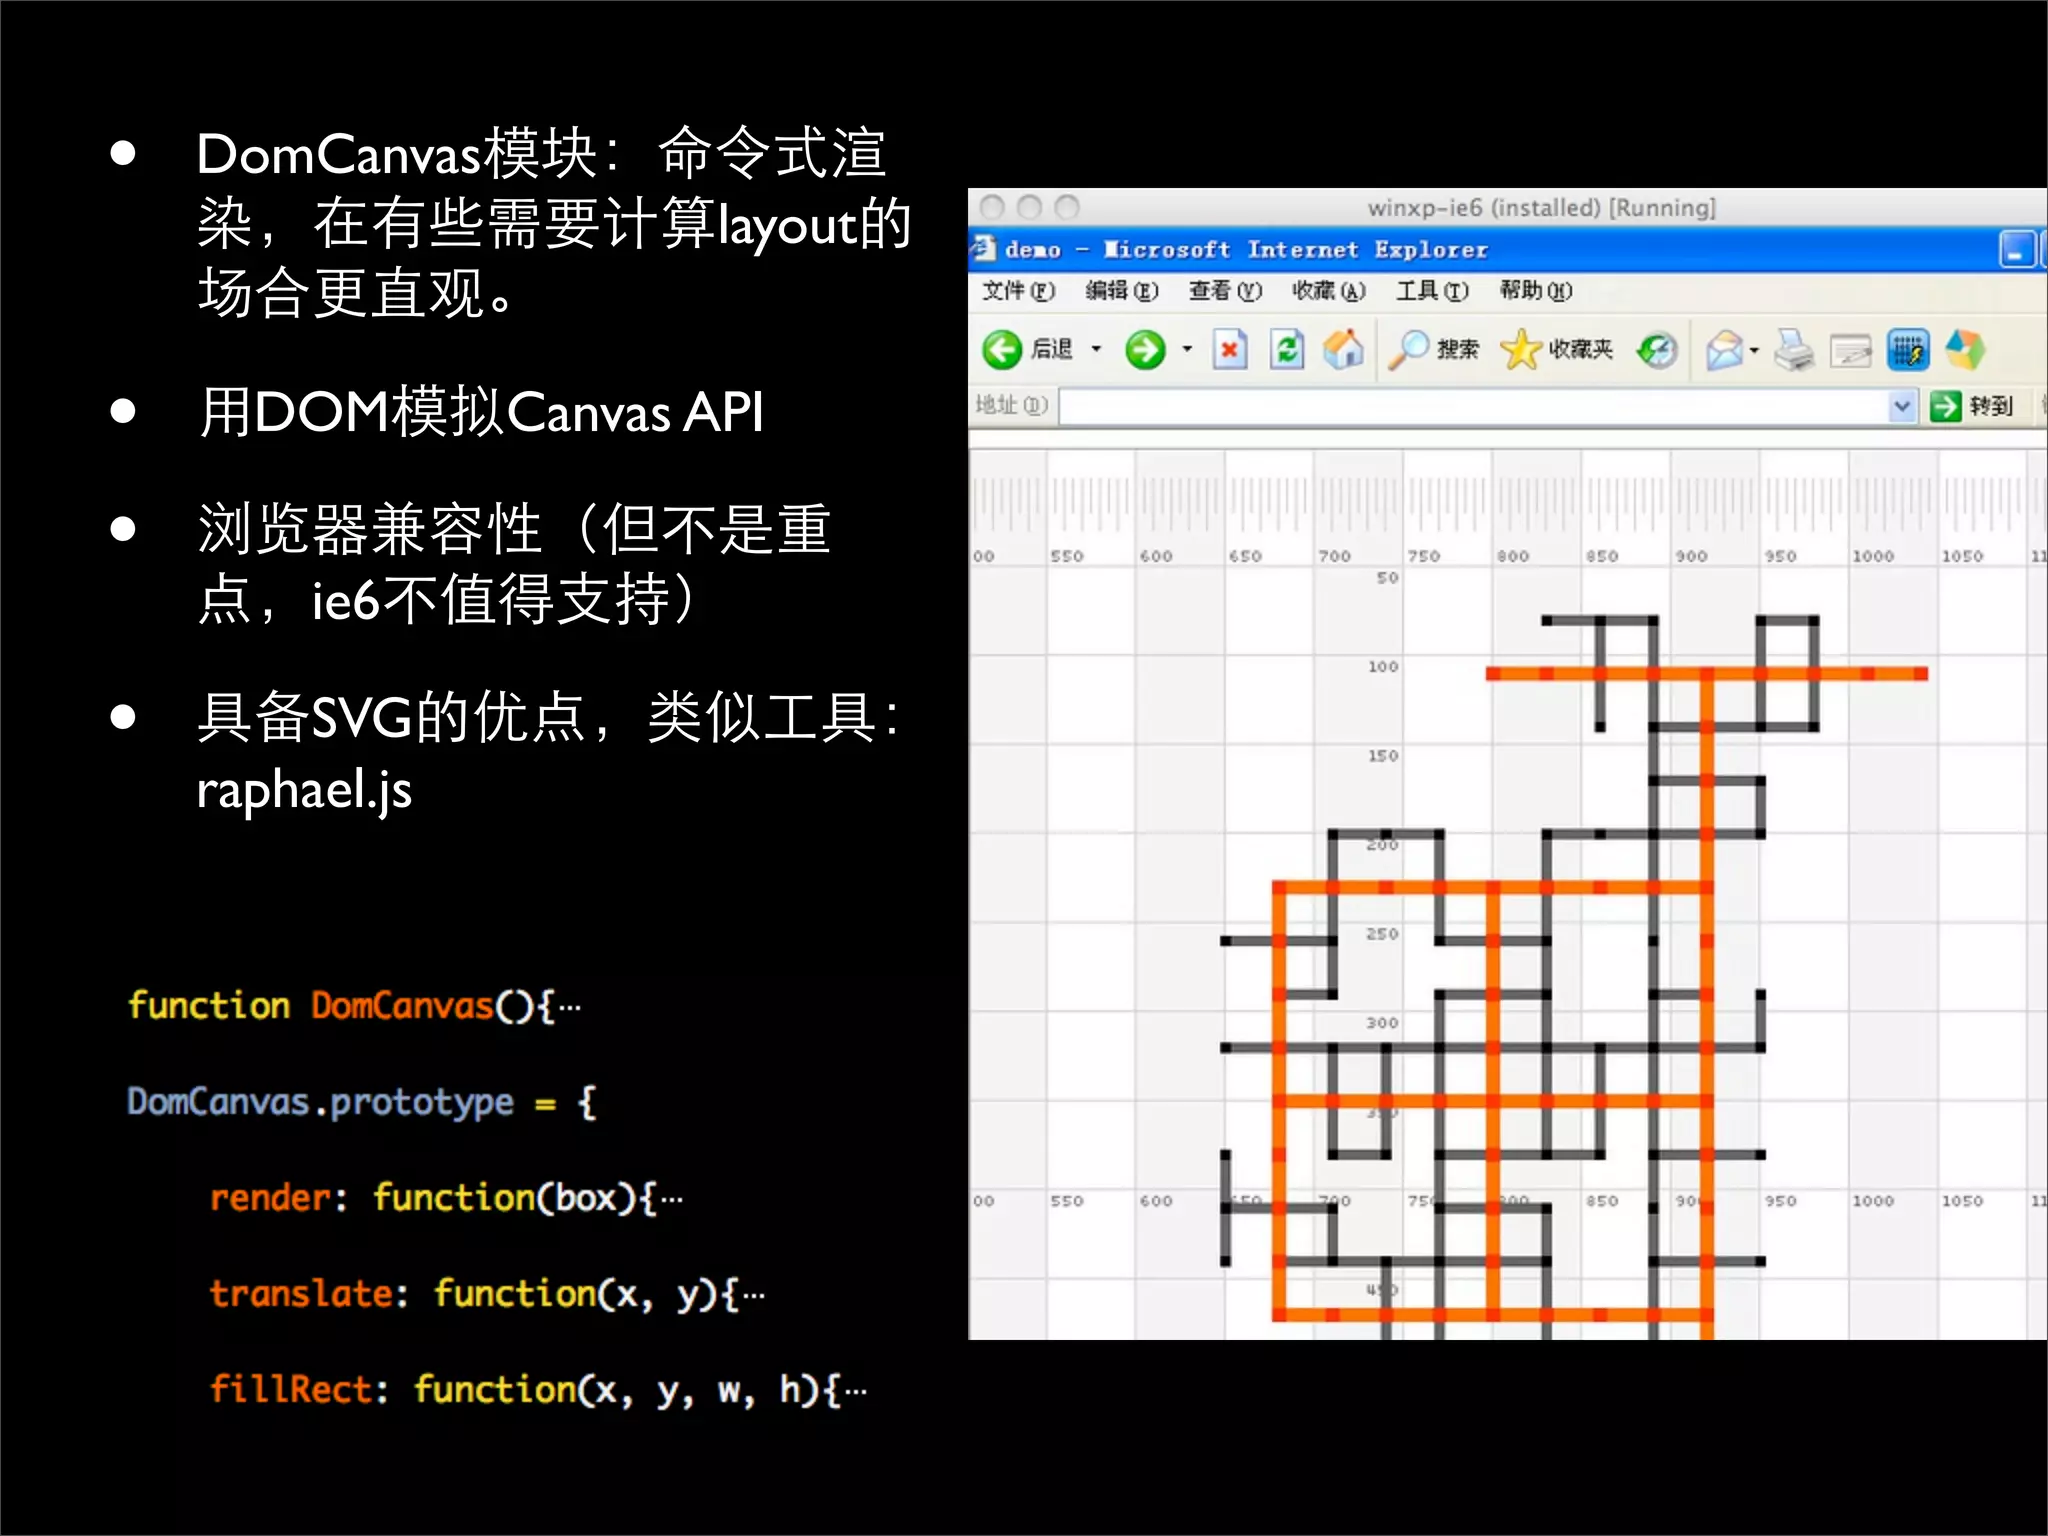This screenshot has width=2048, height=1536.
Task: Expand folded body of render: function(box)
Action: [x=672, y=1199]
